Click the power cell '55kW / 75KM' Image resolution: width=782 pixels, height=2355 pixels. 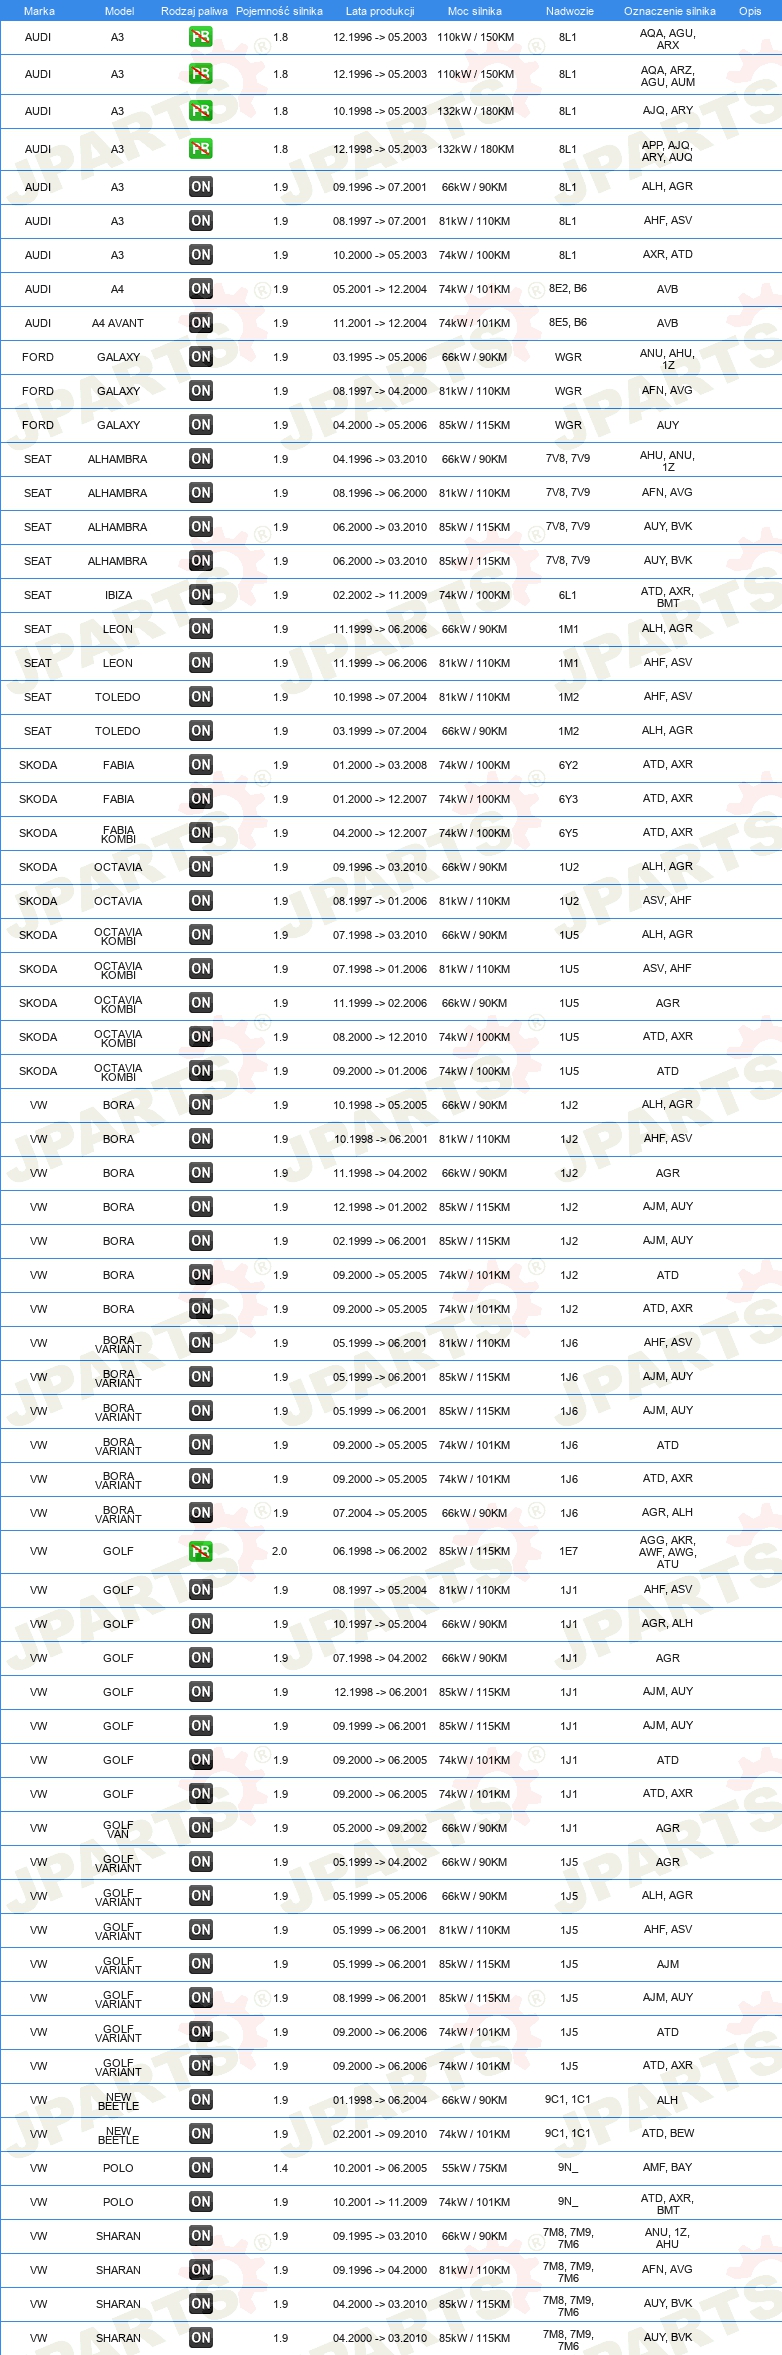coord(474,2168)
